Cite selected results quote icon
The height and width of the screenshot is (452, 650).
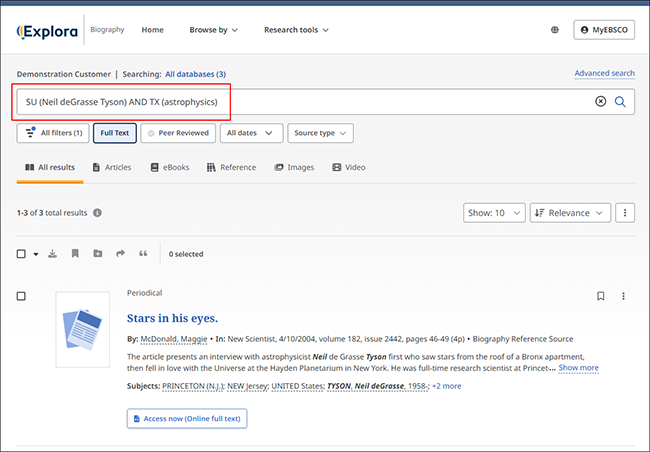[143, 253]
